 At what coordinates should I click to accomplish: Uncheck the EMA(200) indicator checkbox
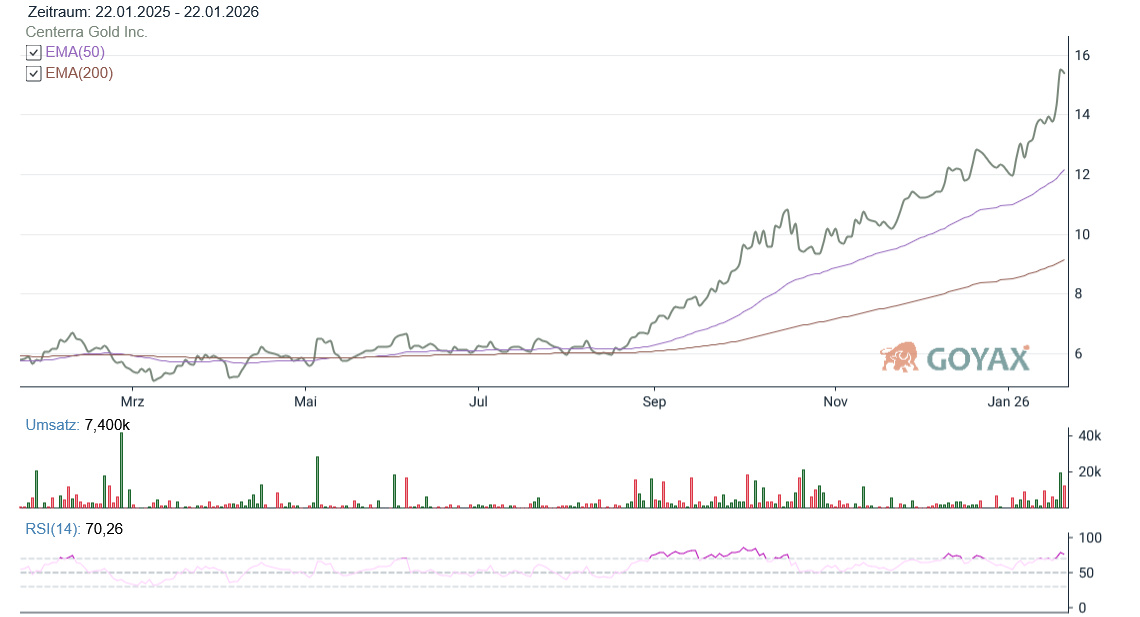pos(33,74)
